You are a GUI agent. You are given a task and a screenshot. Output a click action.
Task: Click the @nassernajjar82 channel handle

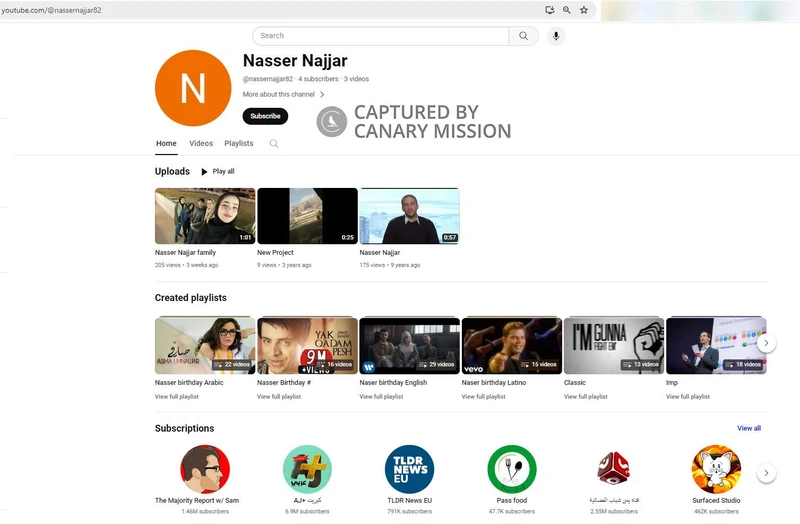coord(268,79)
